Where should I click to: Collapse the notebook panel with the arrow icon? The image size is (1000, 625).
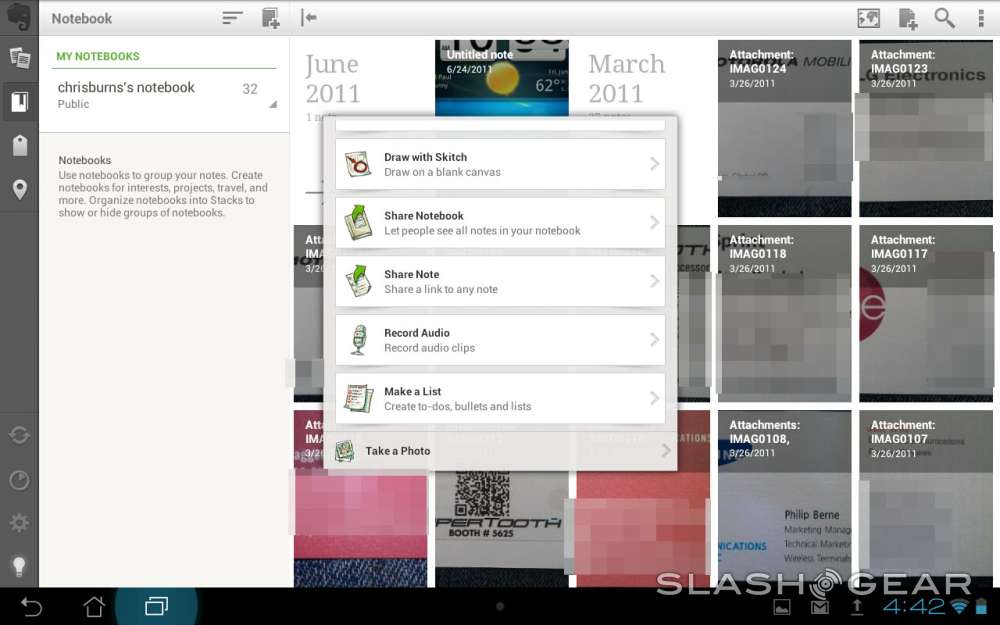click(309, 18)
